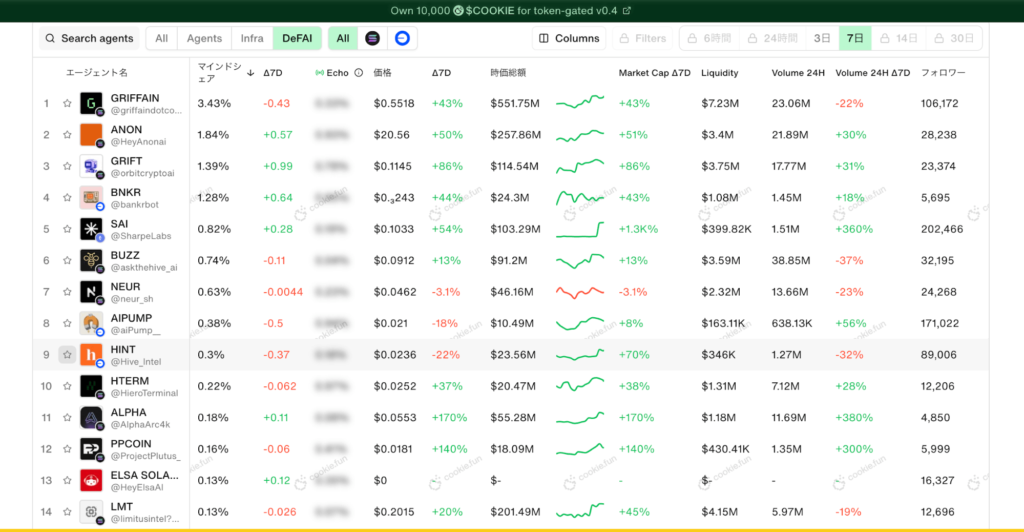View GRIFFAIN market cap sparkline chart

580,102
